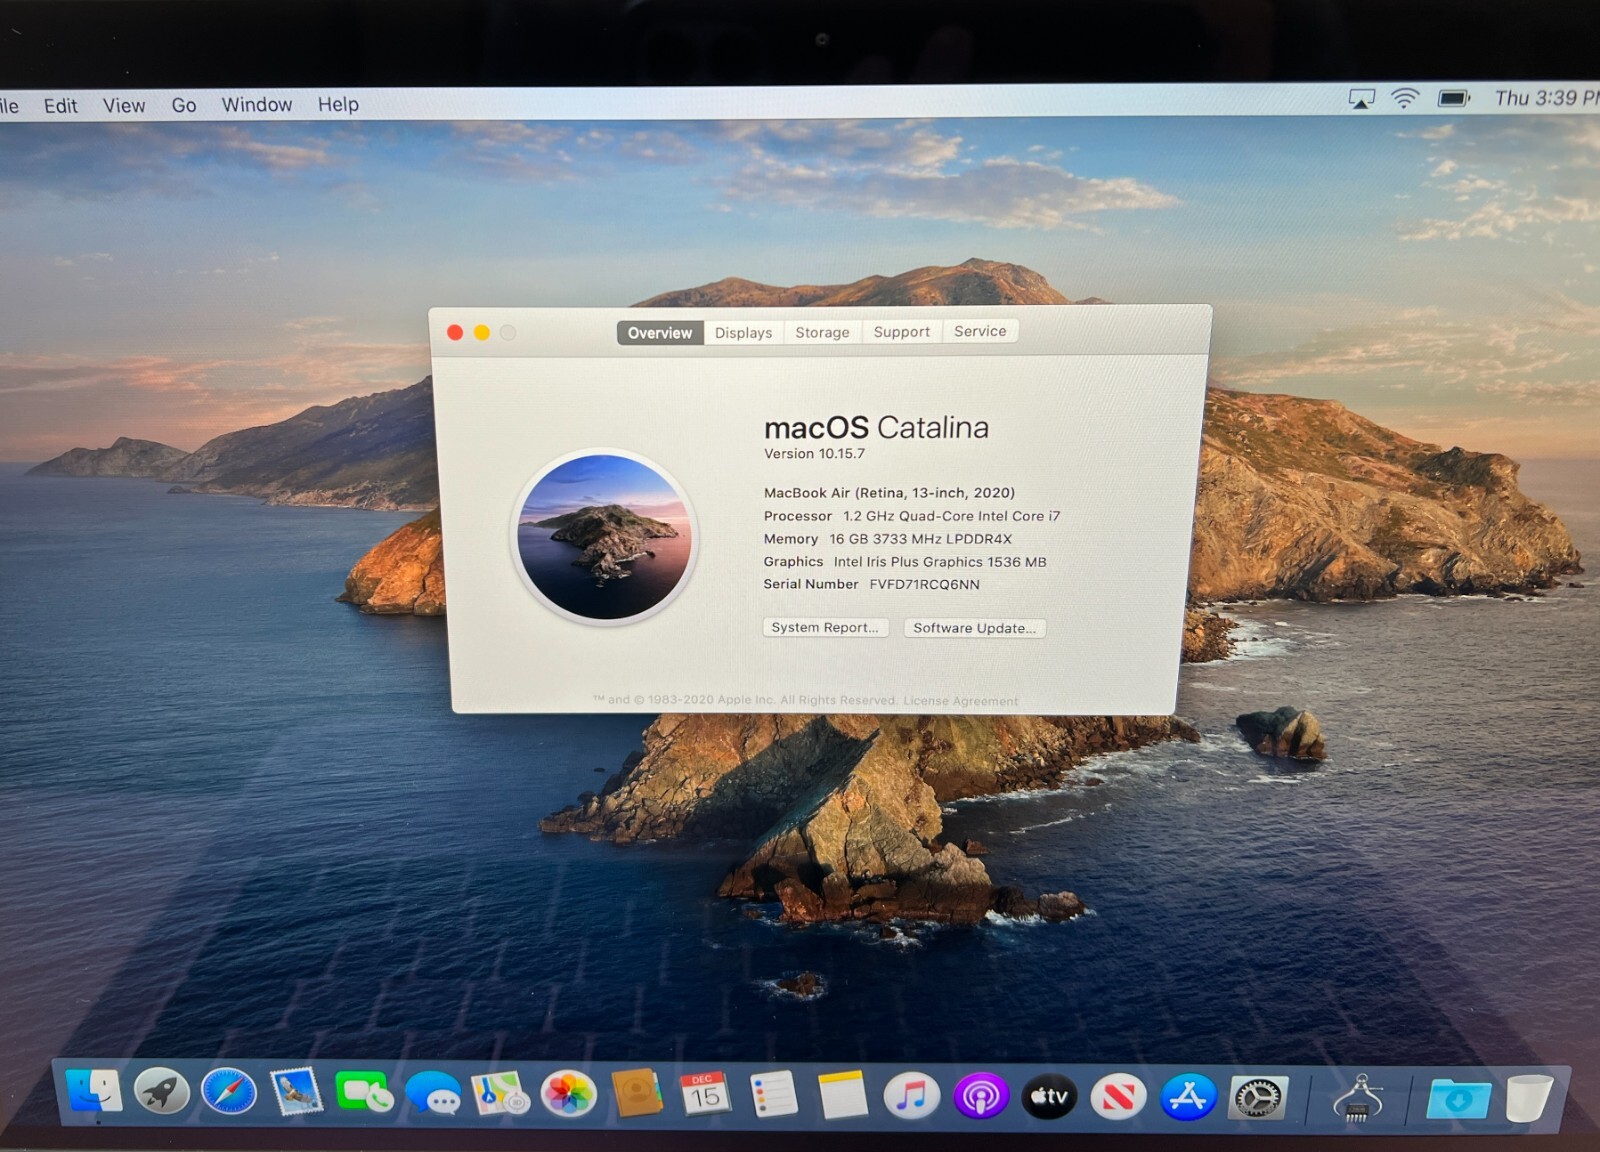The image size is (1600, 1152).
Task: Click AirPlay icon in menu bar
Action: (1361, 99)
